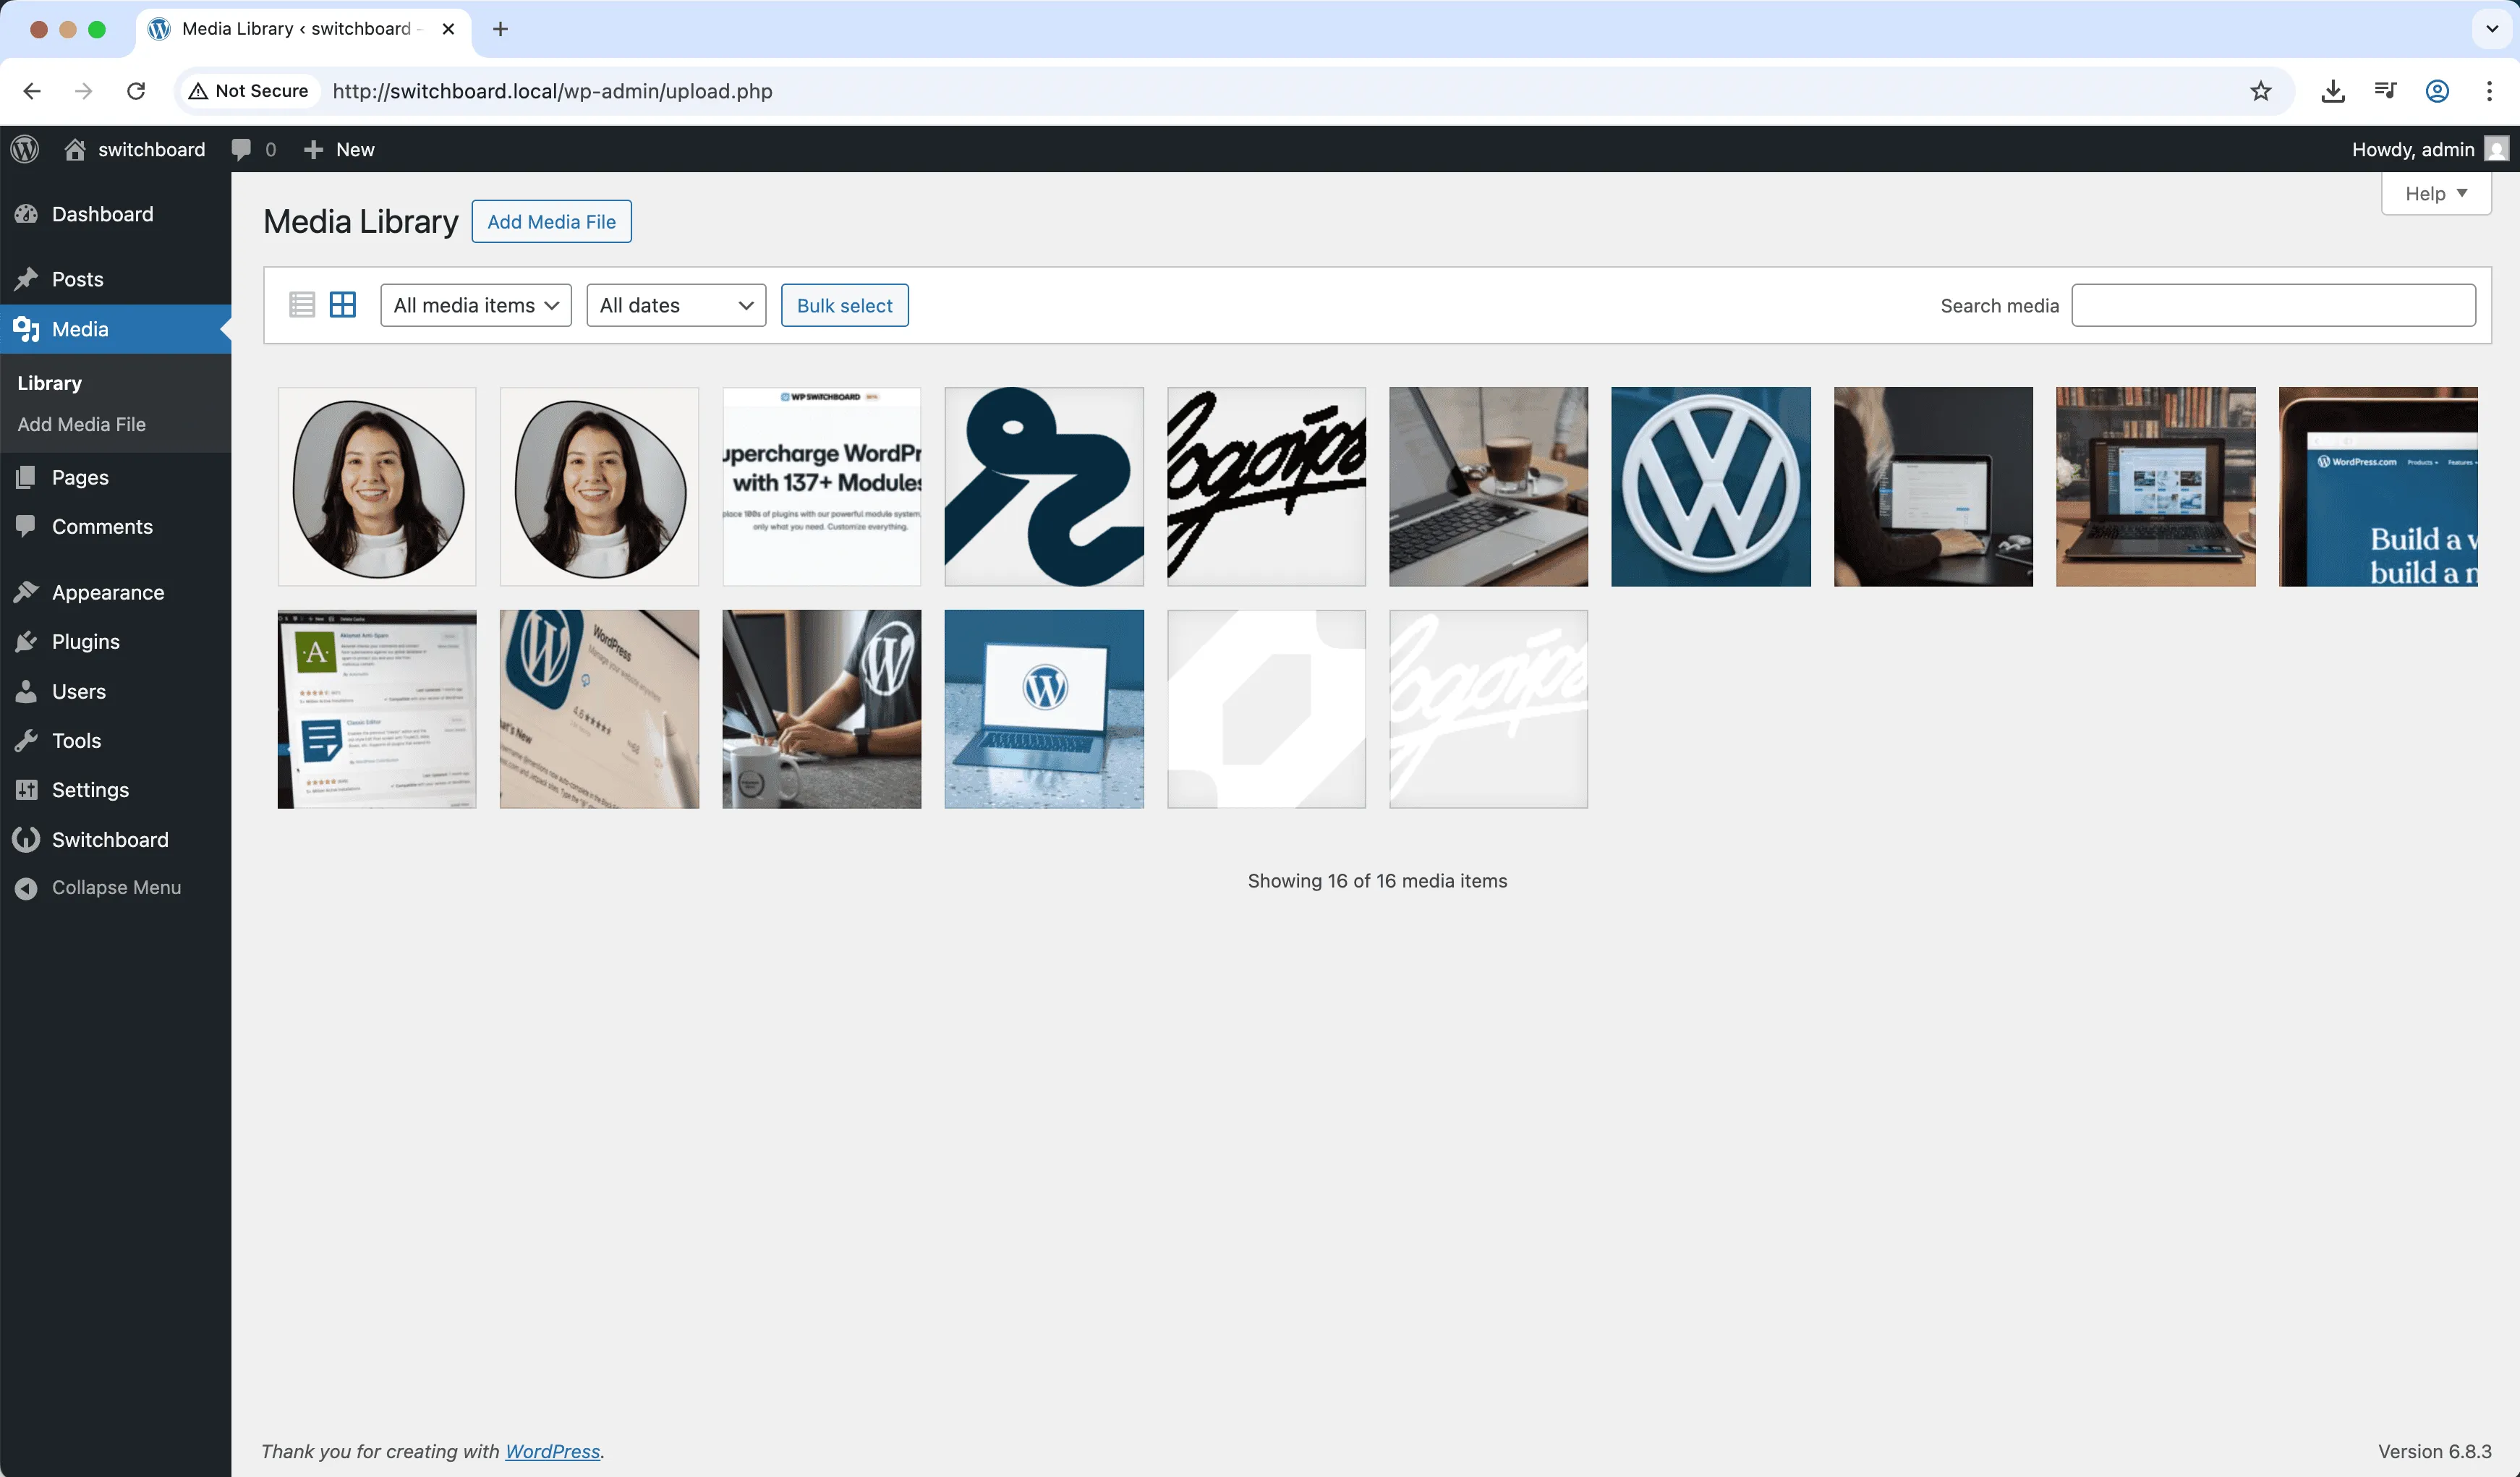This screenshot has width=2520, height=1477.
Task: Click the Settings sliders icon
Action: pyautogui.click(x=27, y=789)
